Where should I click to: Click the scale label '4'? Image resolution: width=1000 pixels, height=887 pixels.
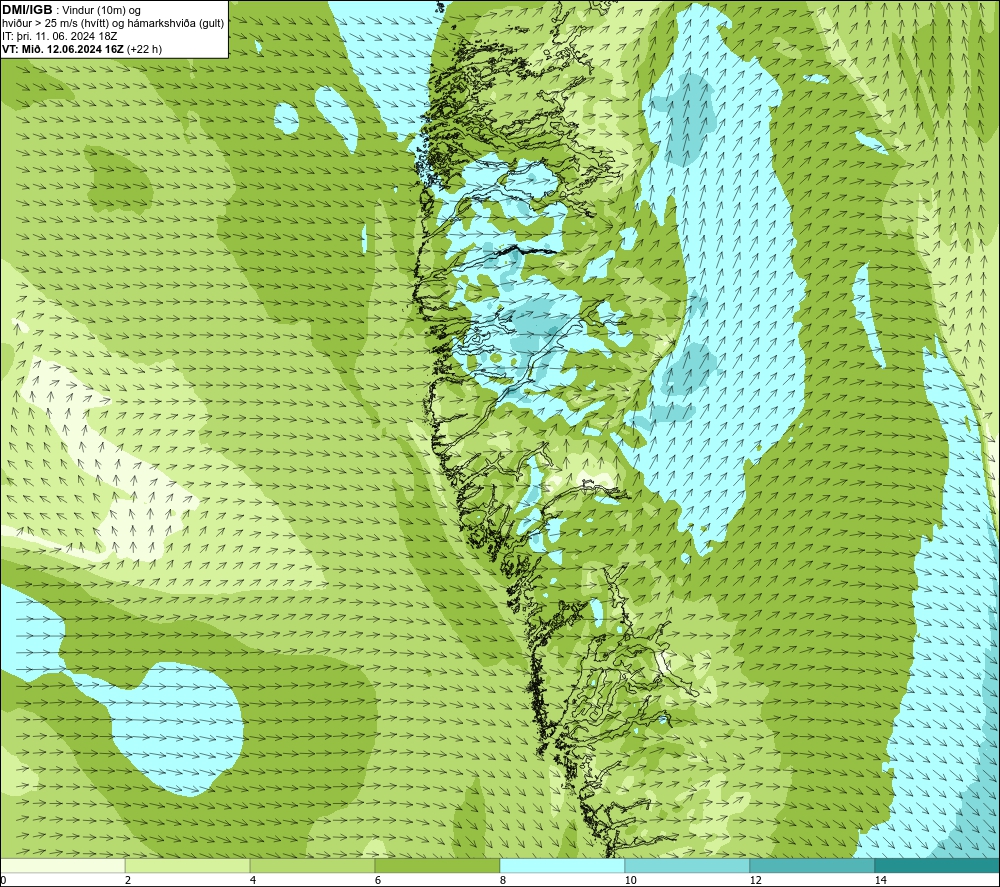point(253,880)
